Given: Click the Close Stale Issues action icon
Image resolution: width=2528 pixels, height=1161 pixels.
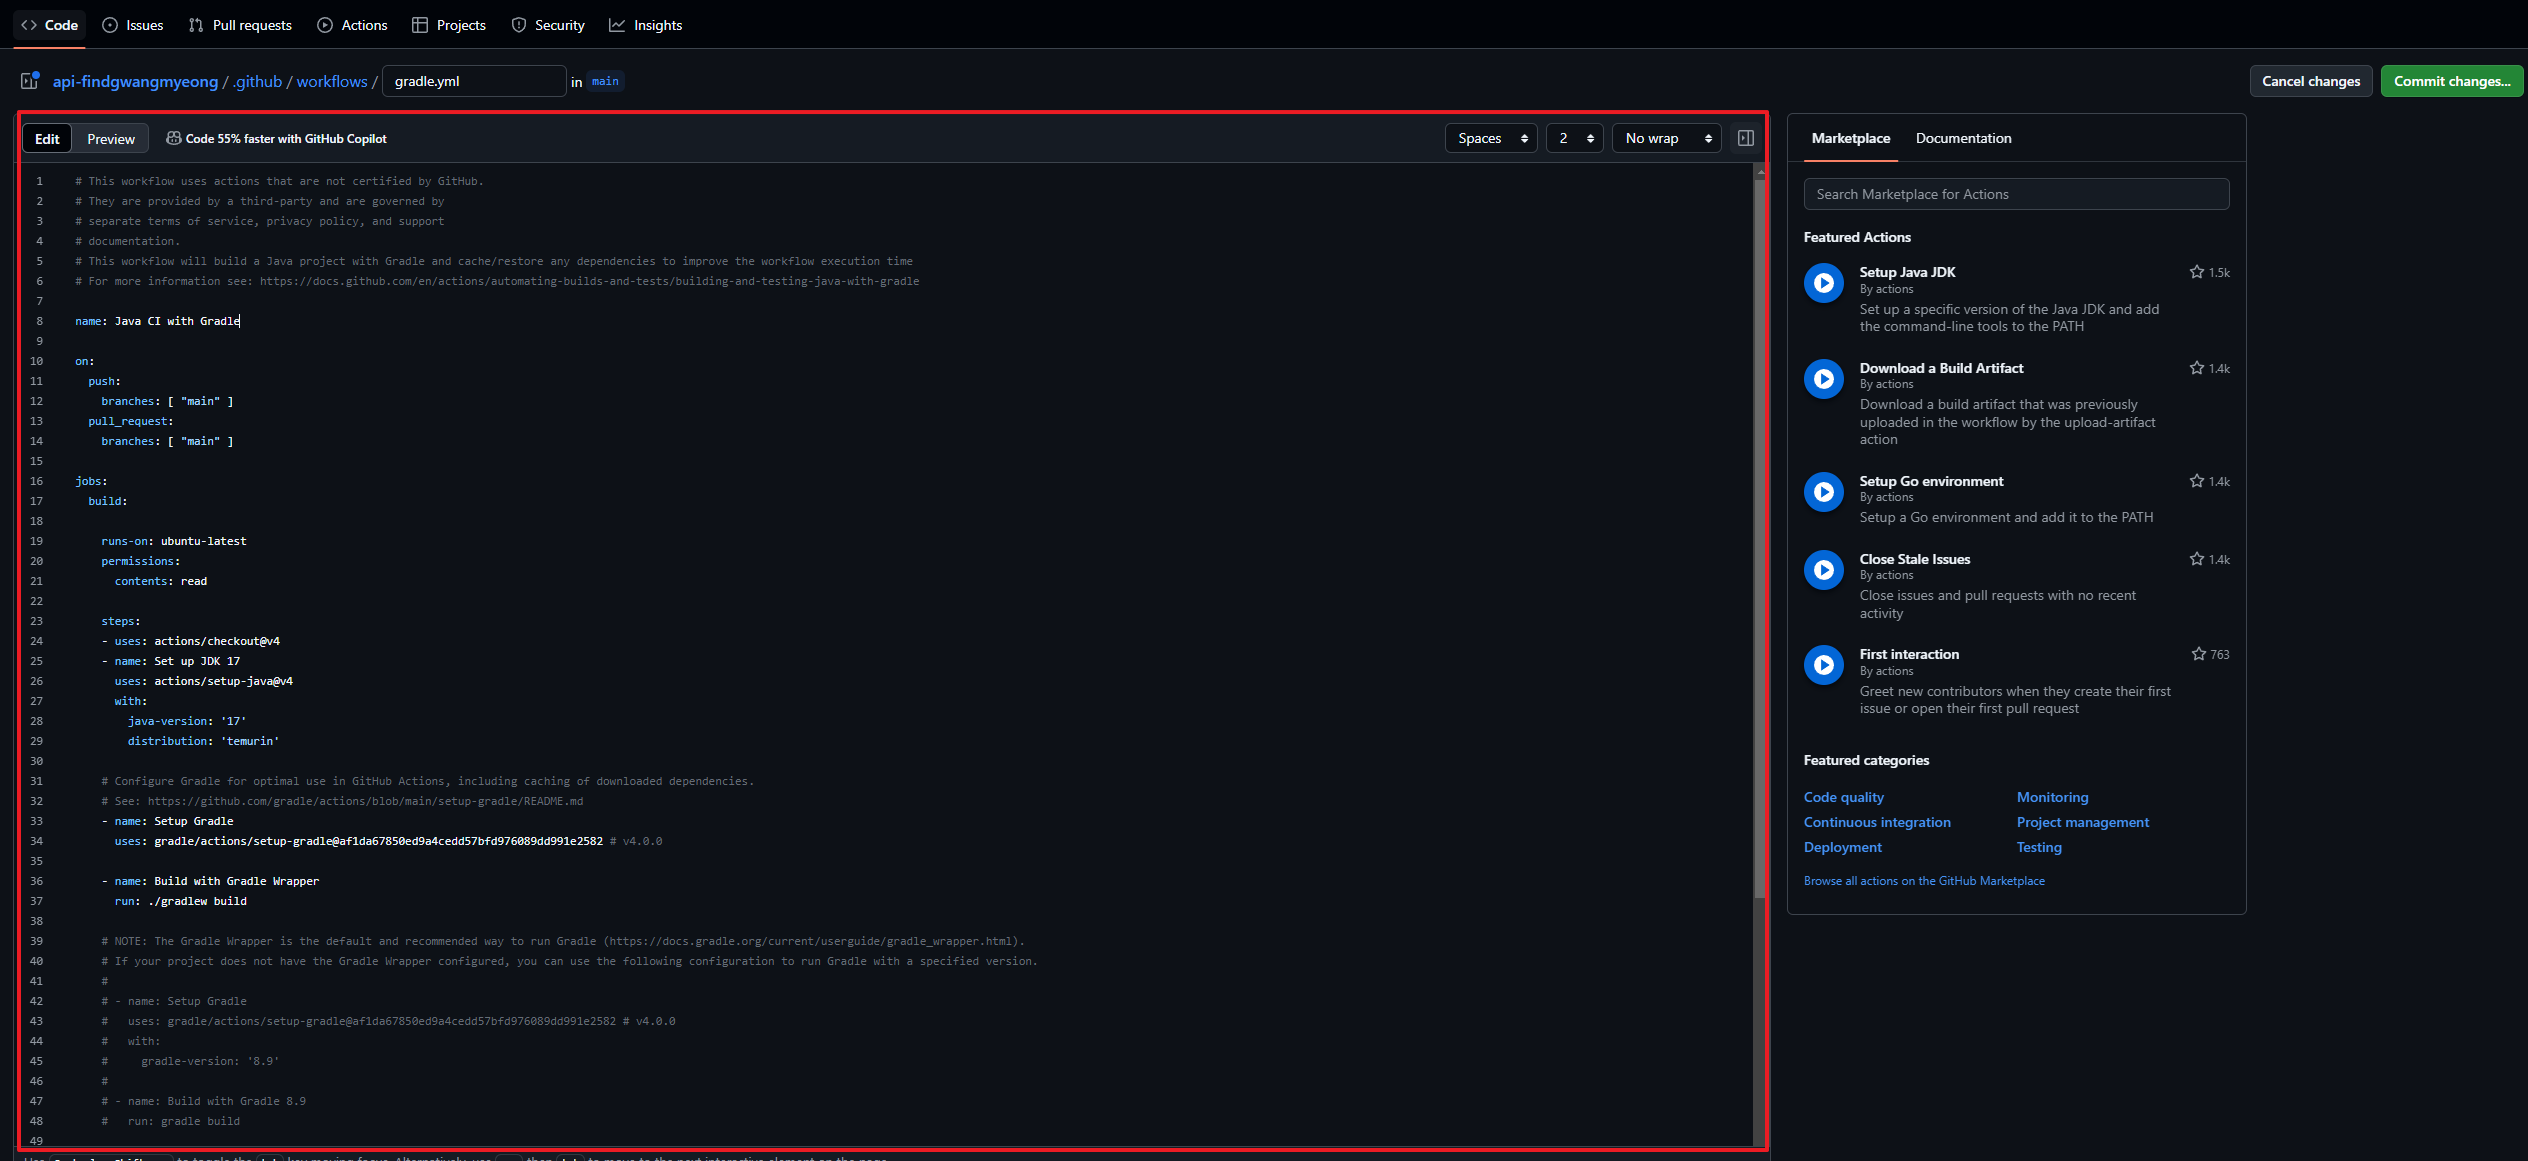Looking at the screenshot, I should (1823, 570).
